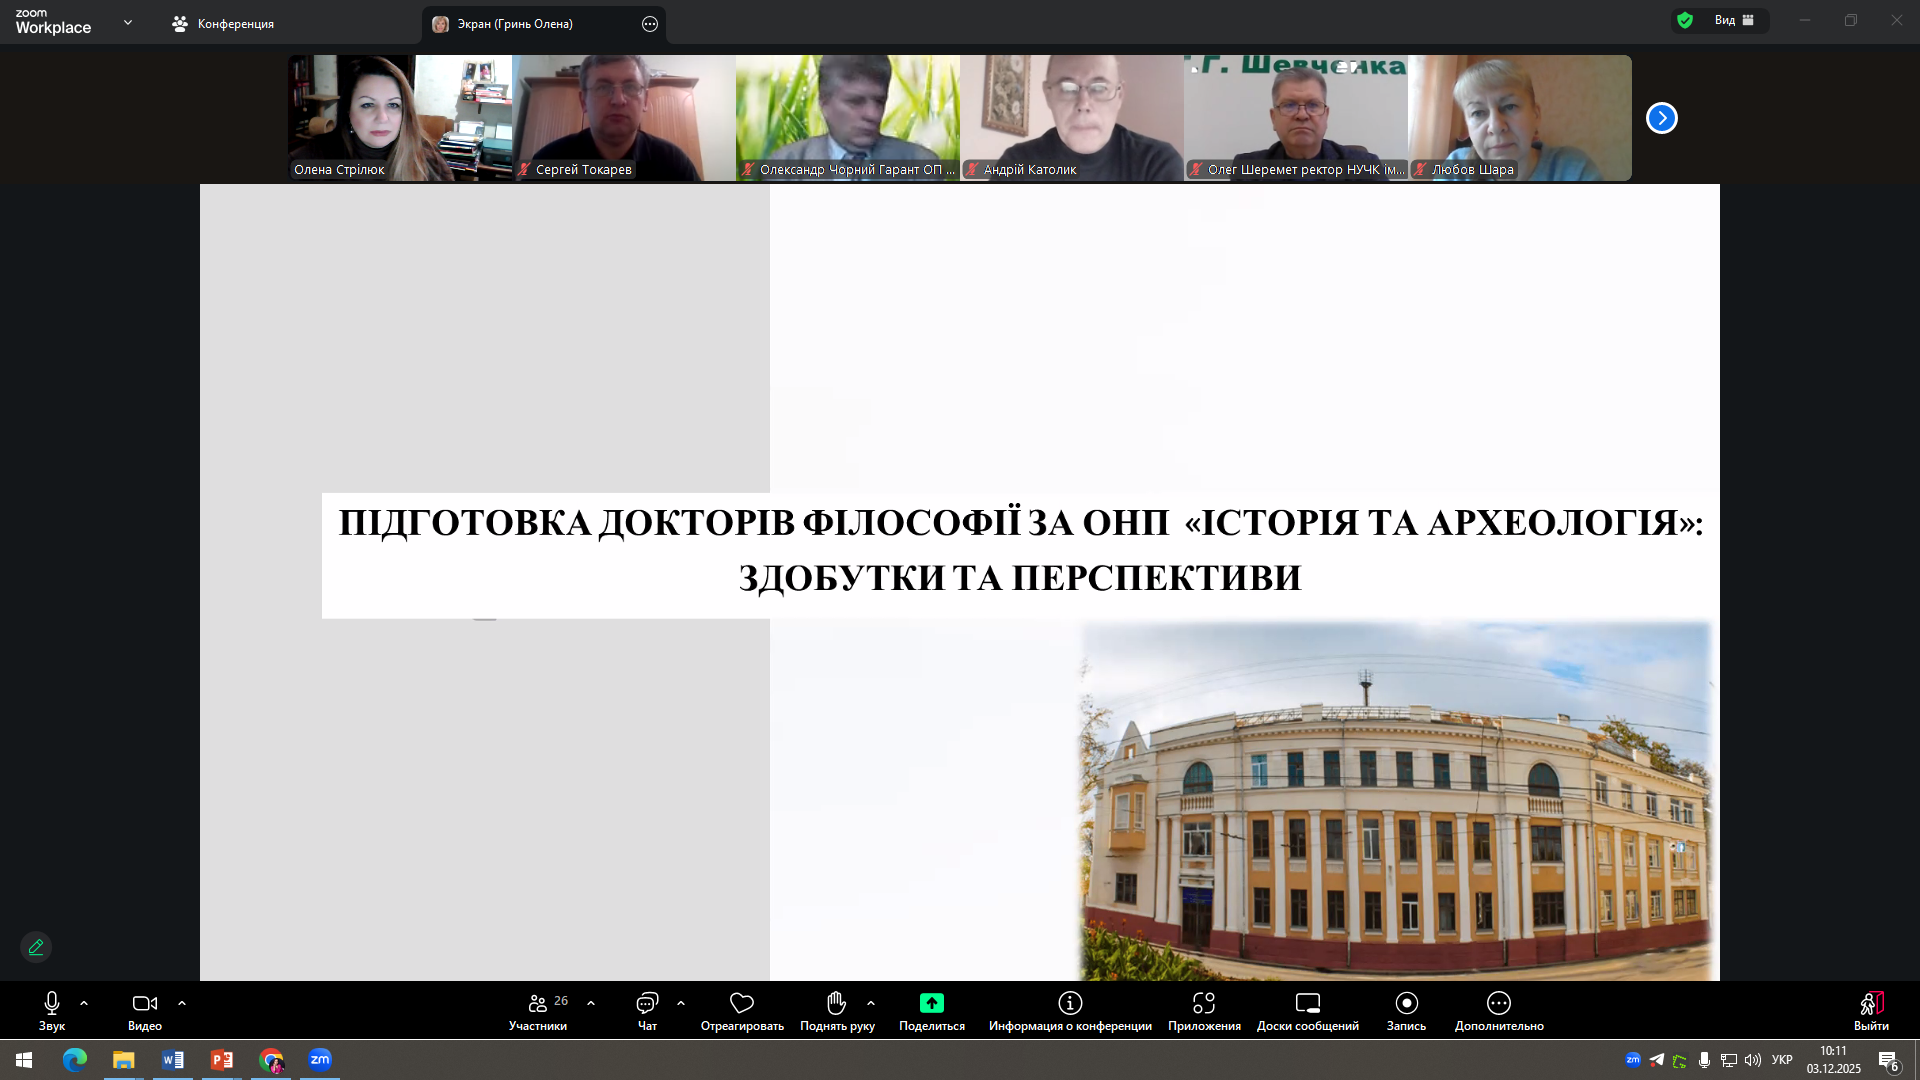Screen dimensions: 1920x1080
Task: Click the green annotation pencil icon
Action: coord(36,947)
